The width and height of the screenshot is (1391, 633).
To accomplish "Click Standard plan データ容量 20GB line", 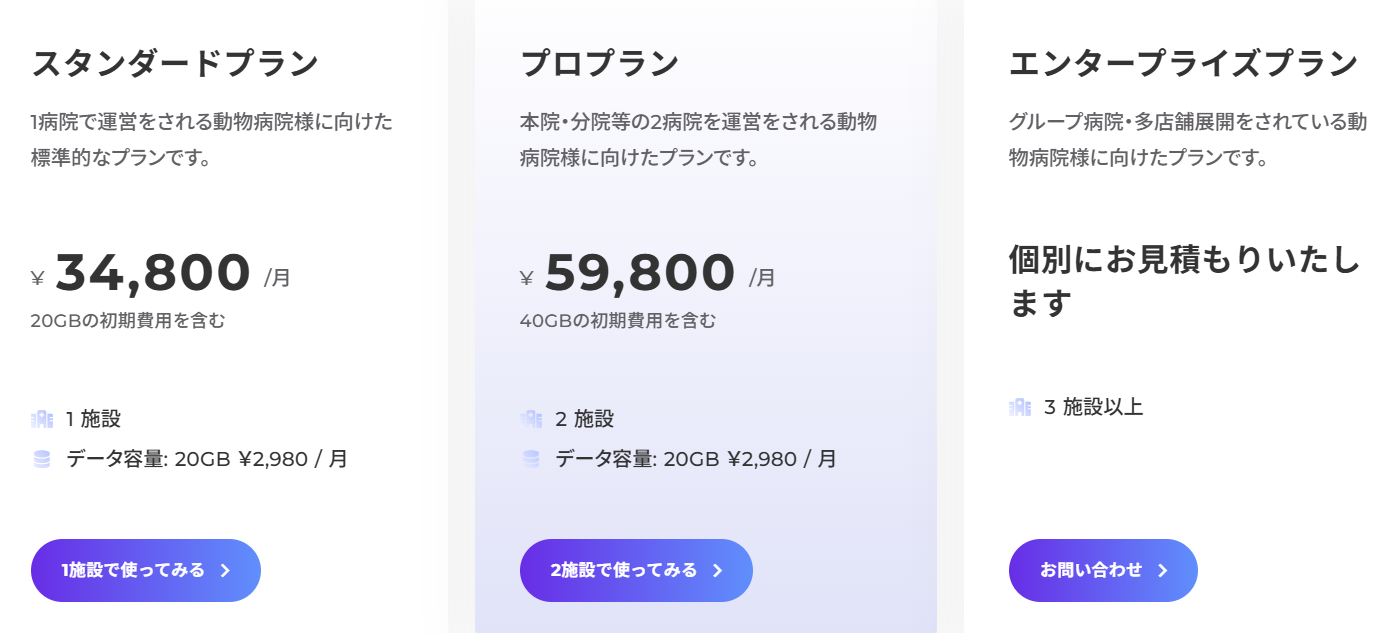I will coord(207,459).
